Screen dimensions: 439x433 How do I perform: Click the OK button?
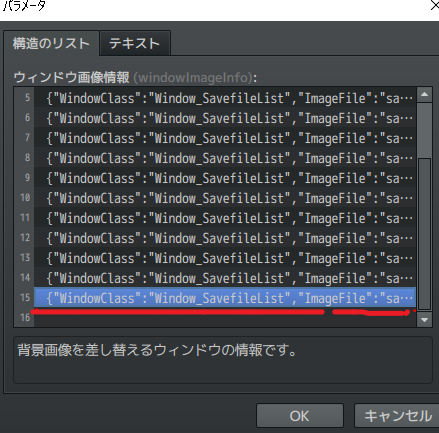point(300,416)
